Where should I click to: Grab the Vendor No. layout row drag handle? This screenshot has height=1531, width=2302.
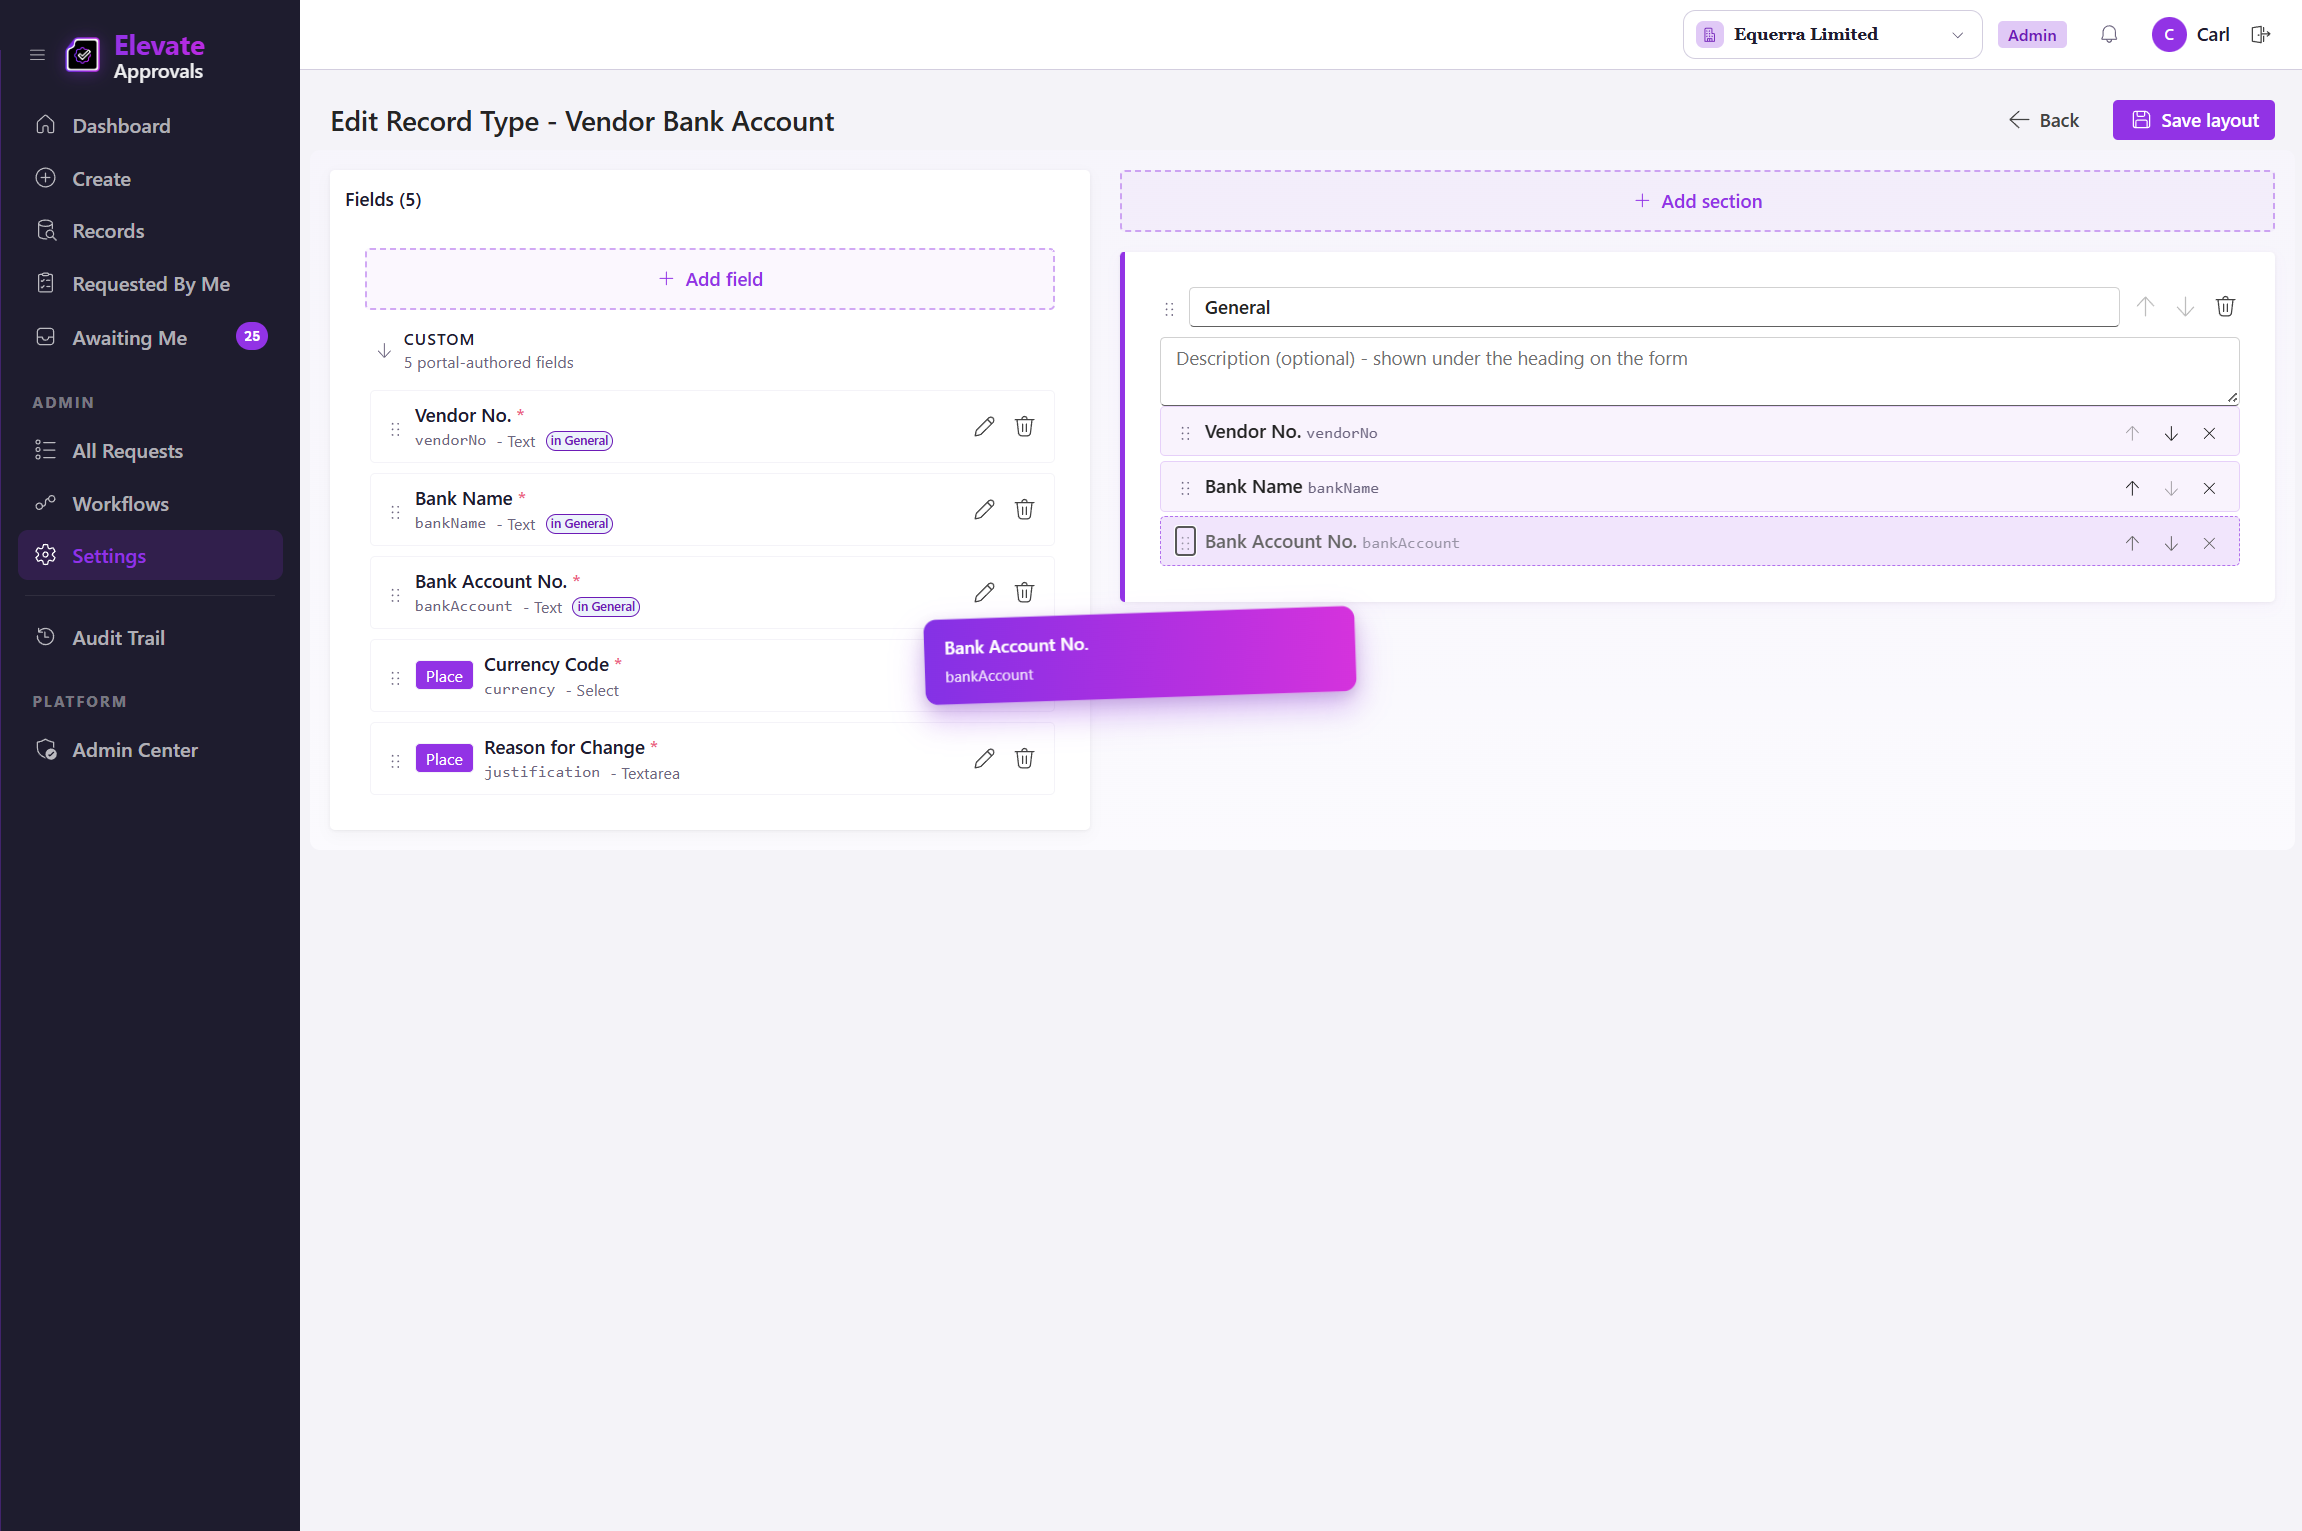point(1185,433)
